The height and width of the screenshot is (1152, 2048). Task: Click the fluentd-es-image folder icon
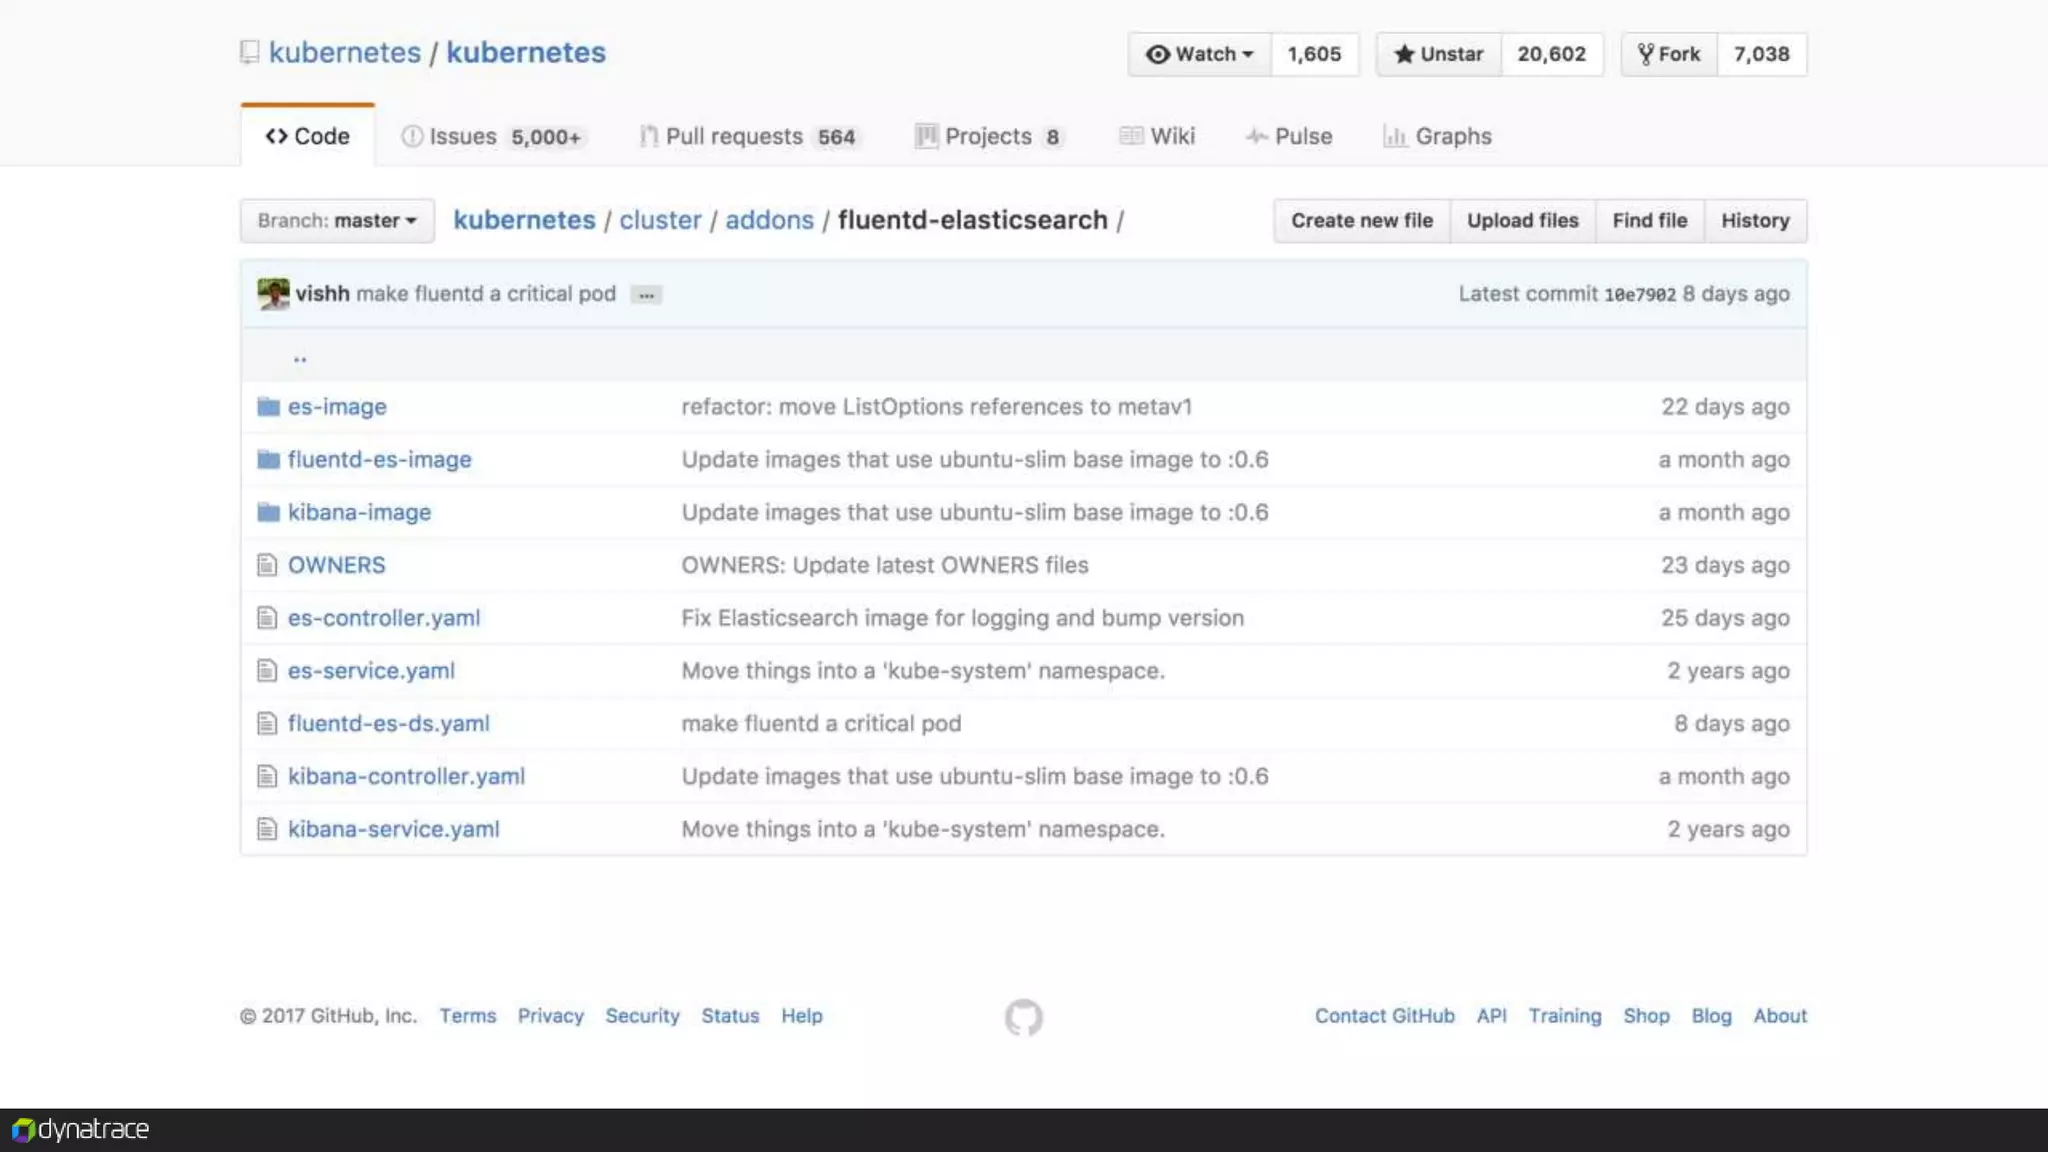point(267,460)
